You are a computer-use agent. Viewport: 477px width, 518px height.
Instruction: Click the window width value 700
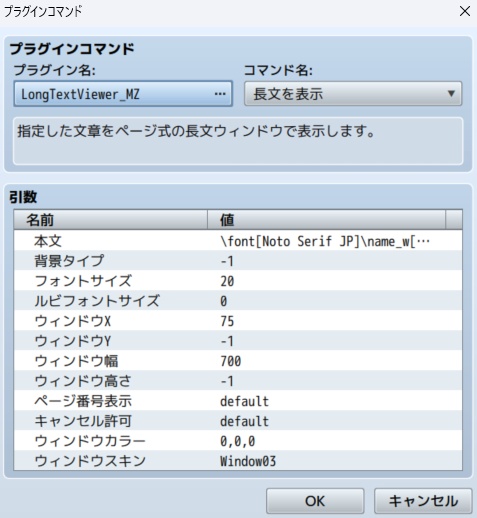pos(231,361)
